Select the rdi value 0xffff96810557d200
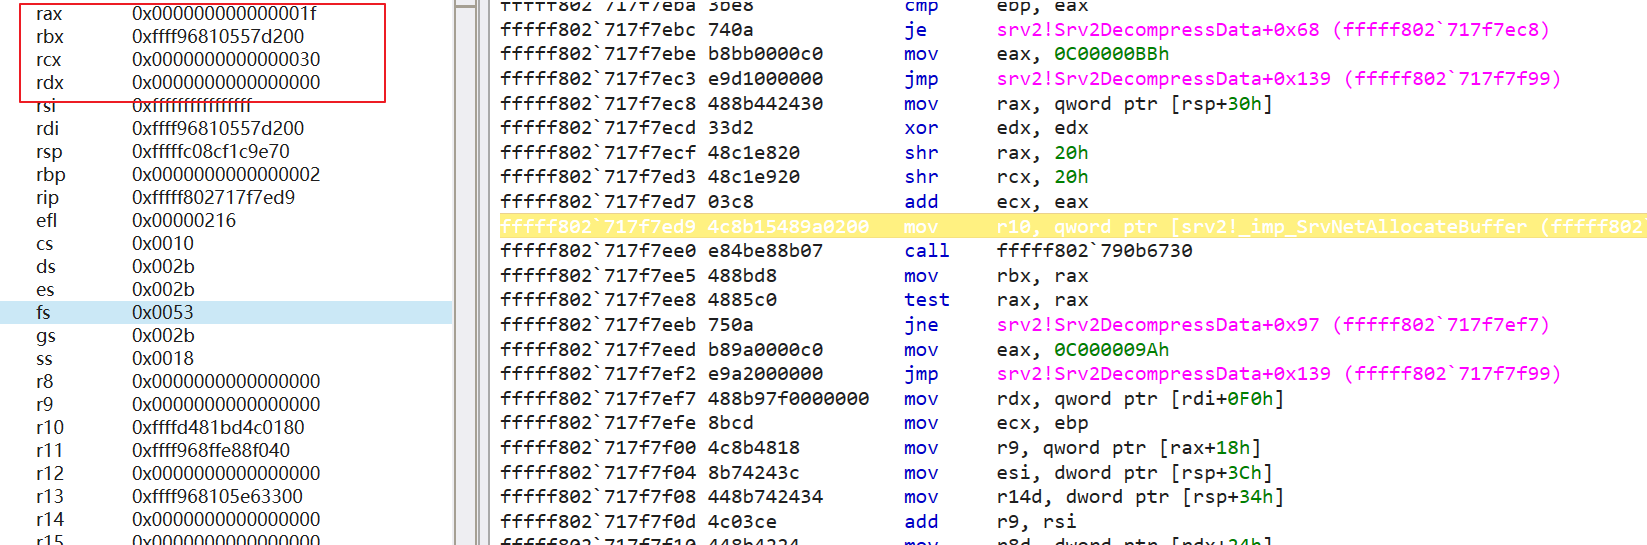 (x=218, y=128)
